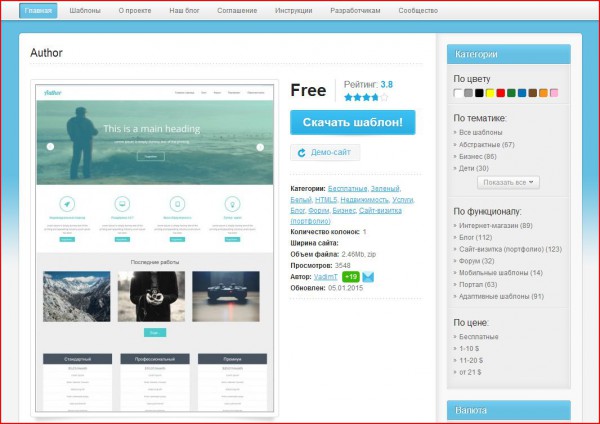Open the 'VadimT' author profile link

(325, 276)
